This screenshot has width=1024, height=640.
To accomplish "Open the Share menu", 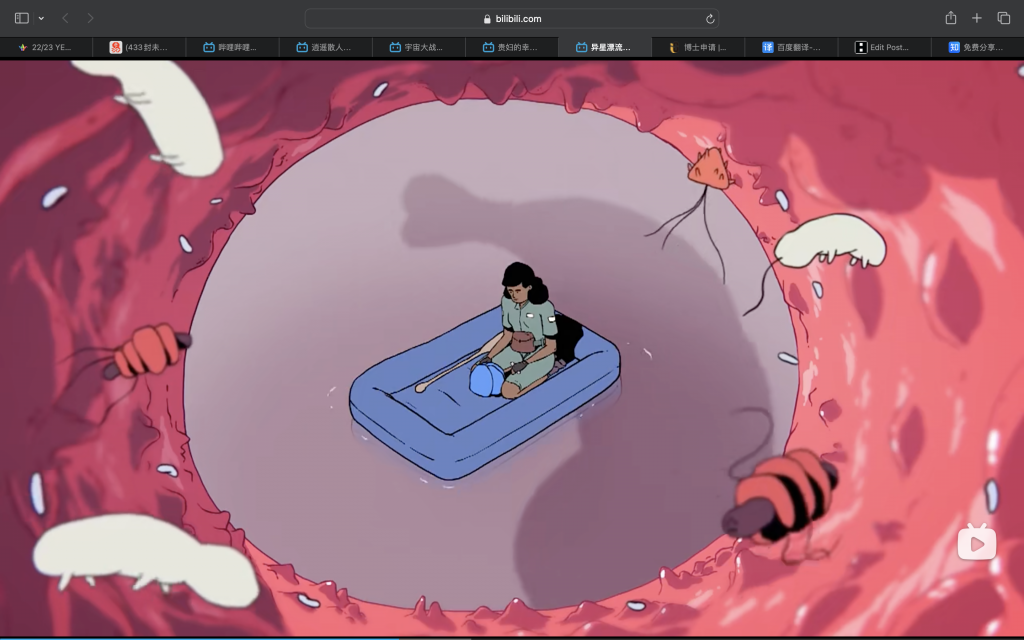I will click(x=951, y=18).
